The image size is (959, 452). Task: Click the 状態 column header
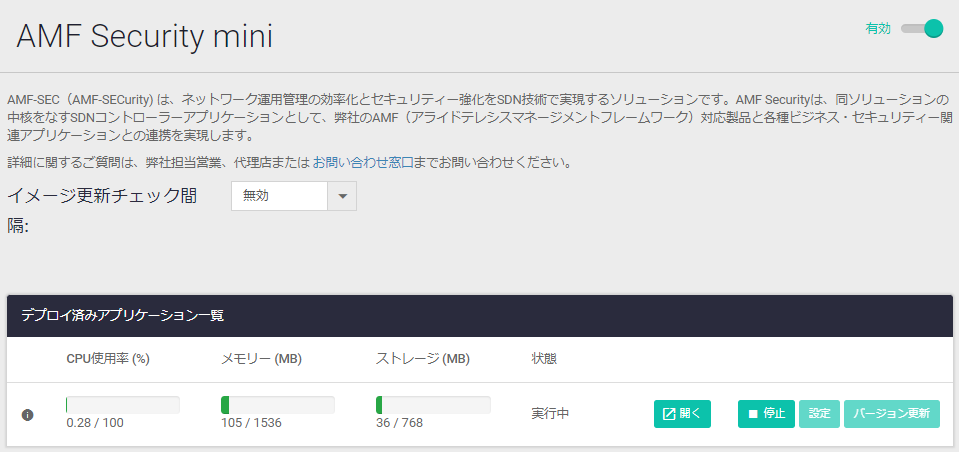[x=544, y=359]
